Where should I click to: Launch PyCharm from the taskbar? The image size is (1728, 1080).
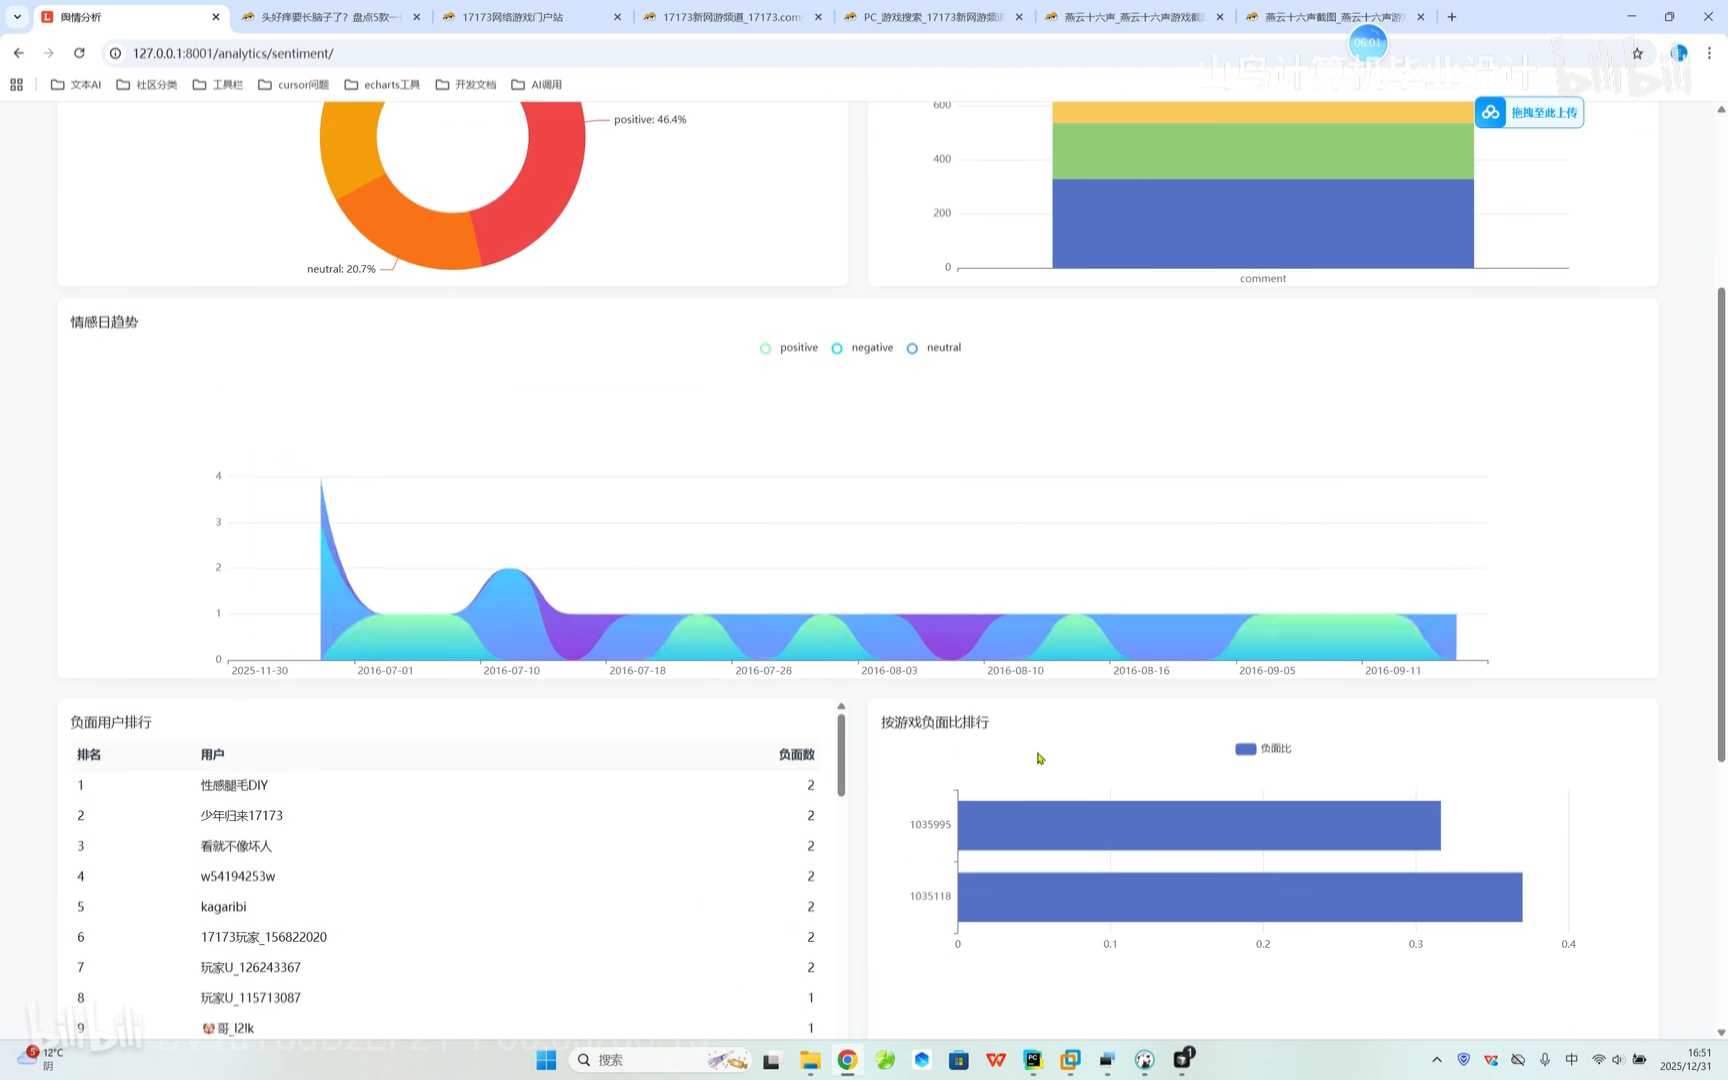[x=1033, y=1059]
